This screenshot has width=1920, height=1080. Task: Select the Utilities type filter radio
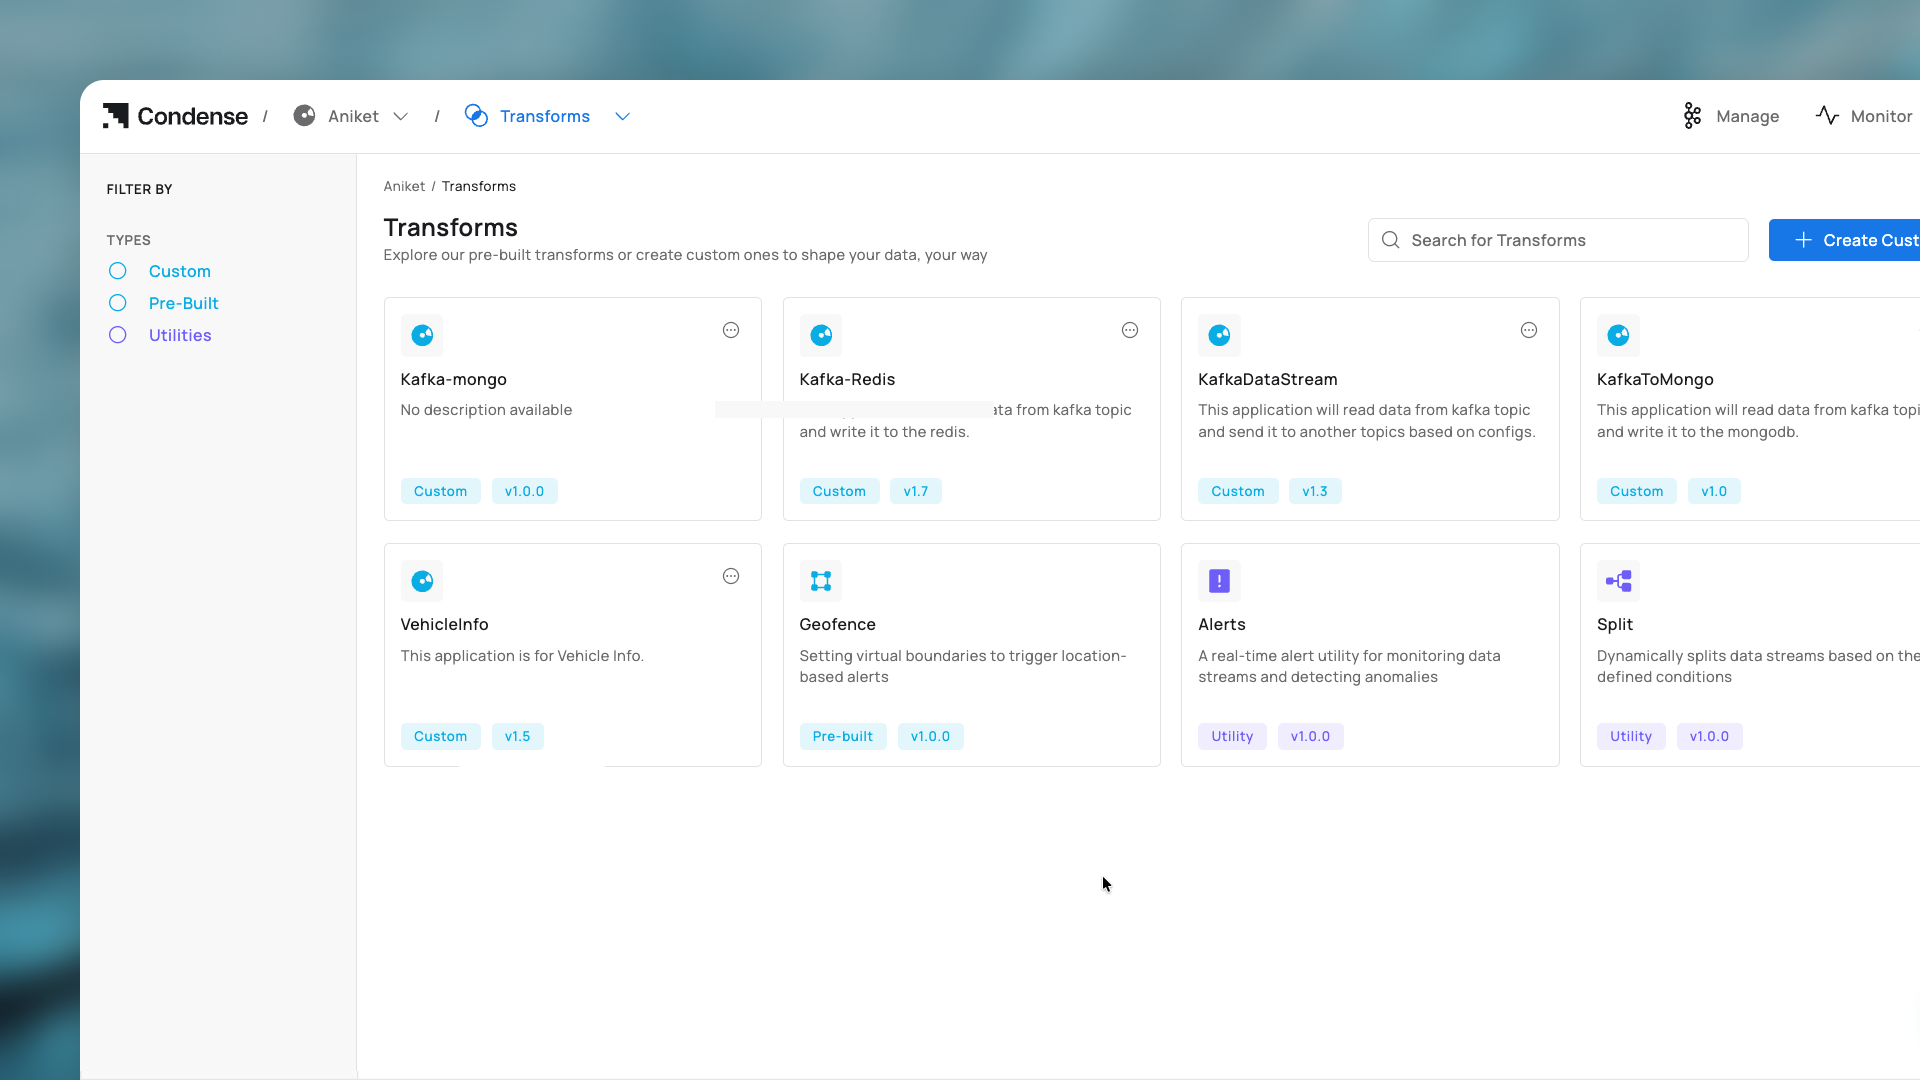(118, 335)
